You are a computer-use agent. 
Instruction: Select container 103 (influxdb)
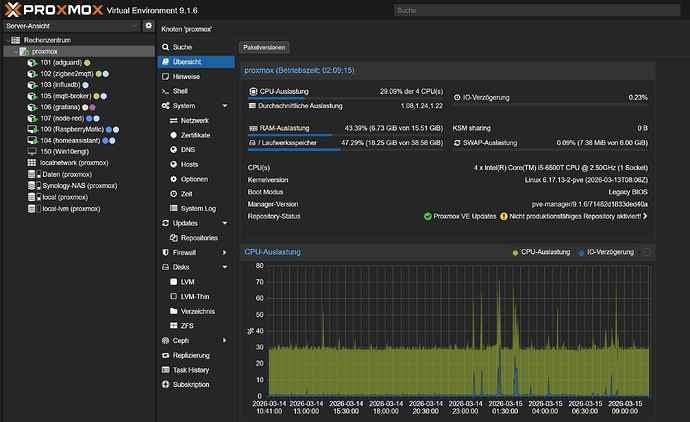60,84
